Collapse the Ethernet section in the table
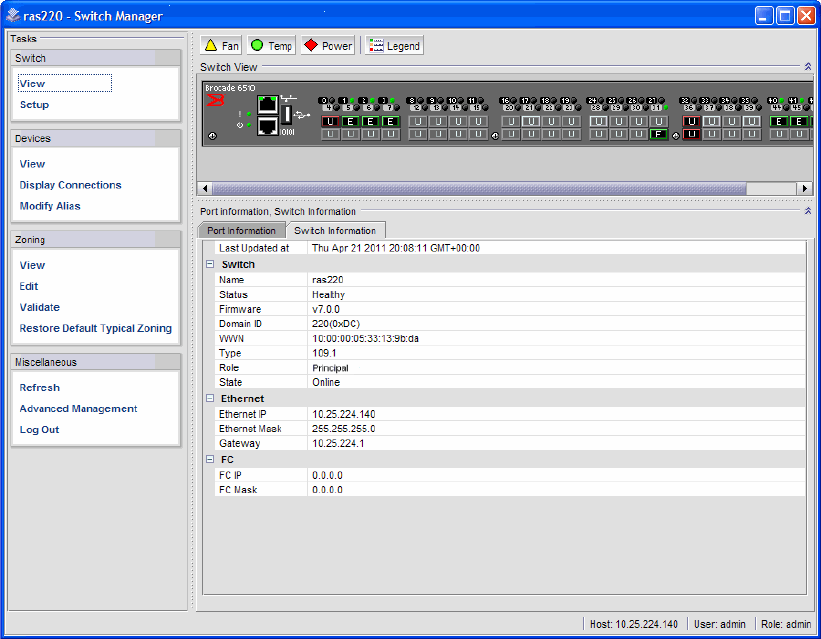Image resolution: width=821 pixels, height=639 pixels. point(210,398)
